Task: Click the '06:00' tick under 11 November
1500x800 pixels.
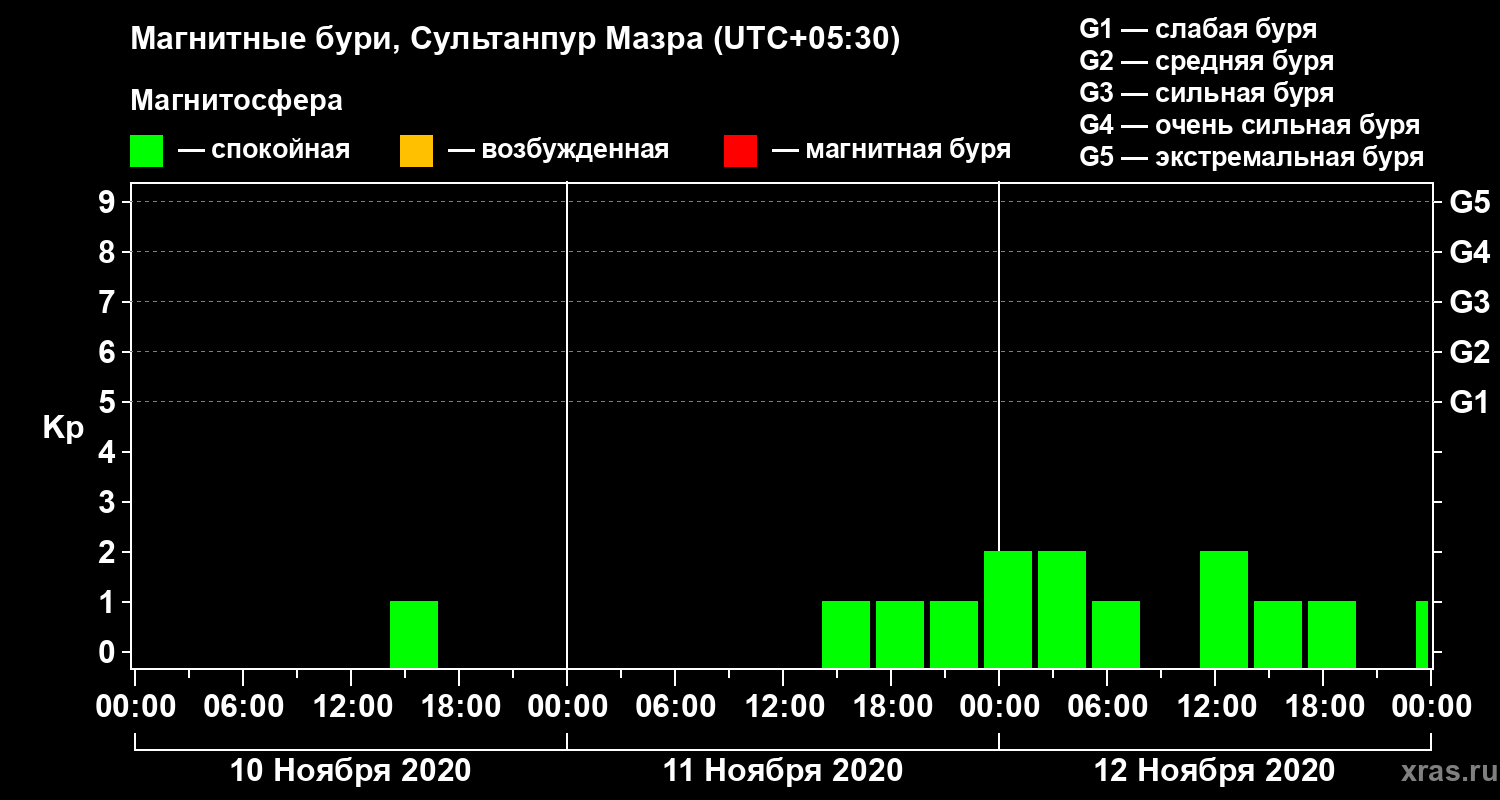Action: (x=675, y=707)
